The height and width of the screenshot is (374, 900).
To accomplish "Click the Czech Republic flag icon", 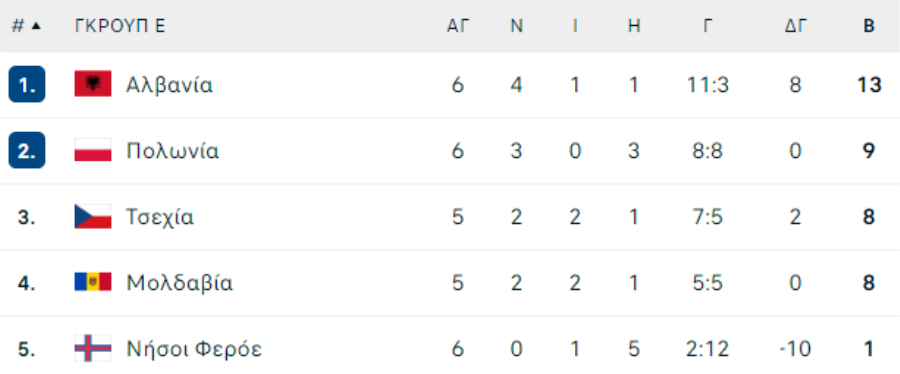I will (x=92, y=216).
